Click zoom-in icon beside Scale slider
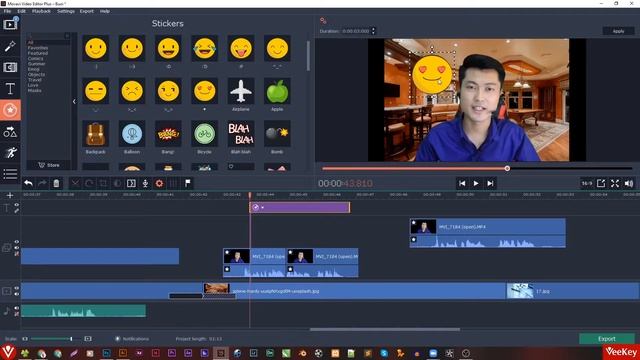This screenshot has width=640, height=360. point(88,339)
